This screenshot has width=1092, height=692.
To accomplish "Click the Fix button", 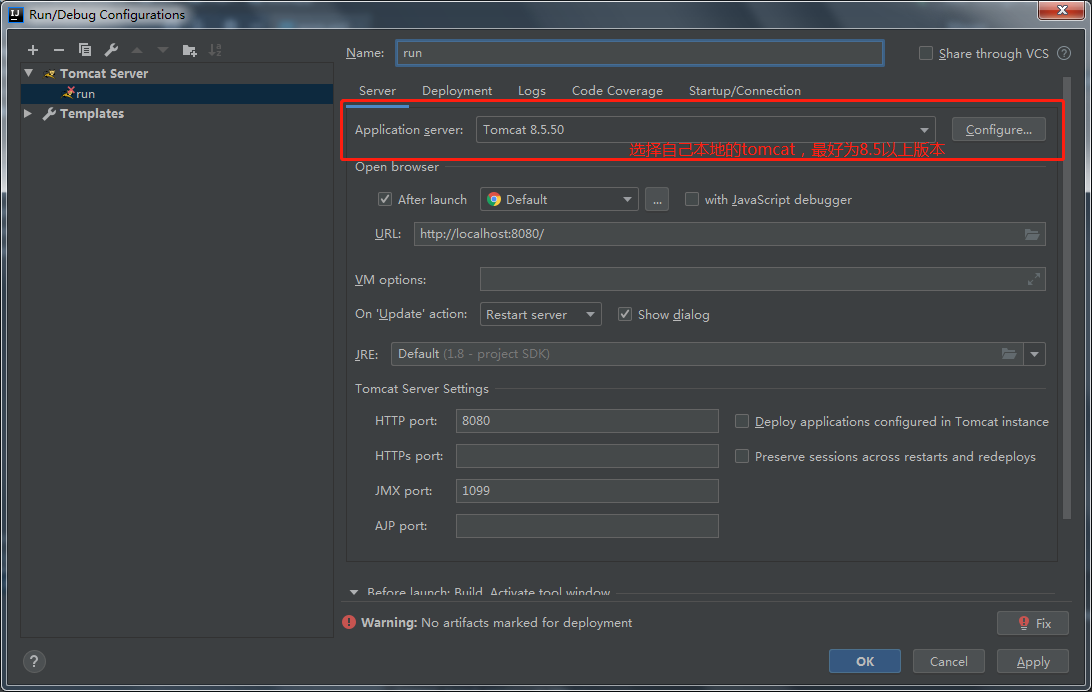I will click(1033, 624).
